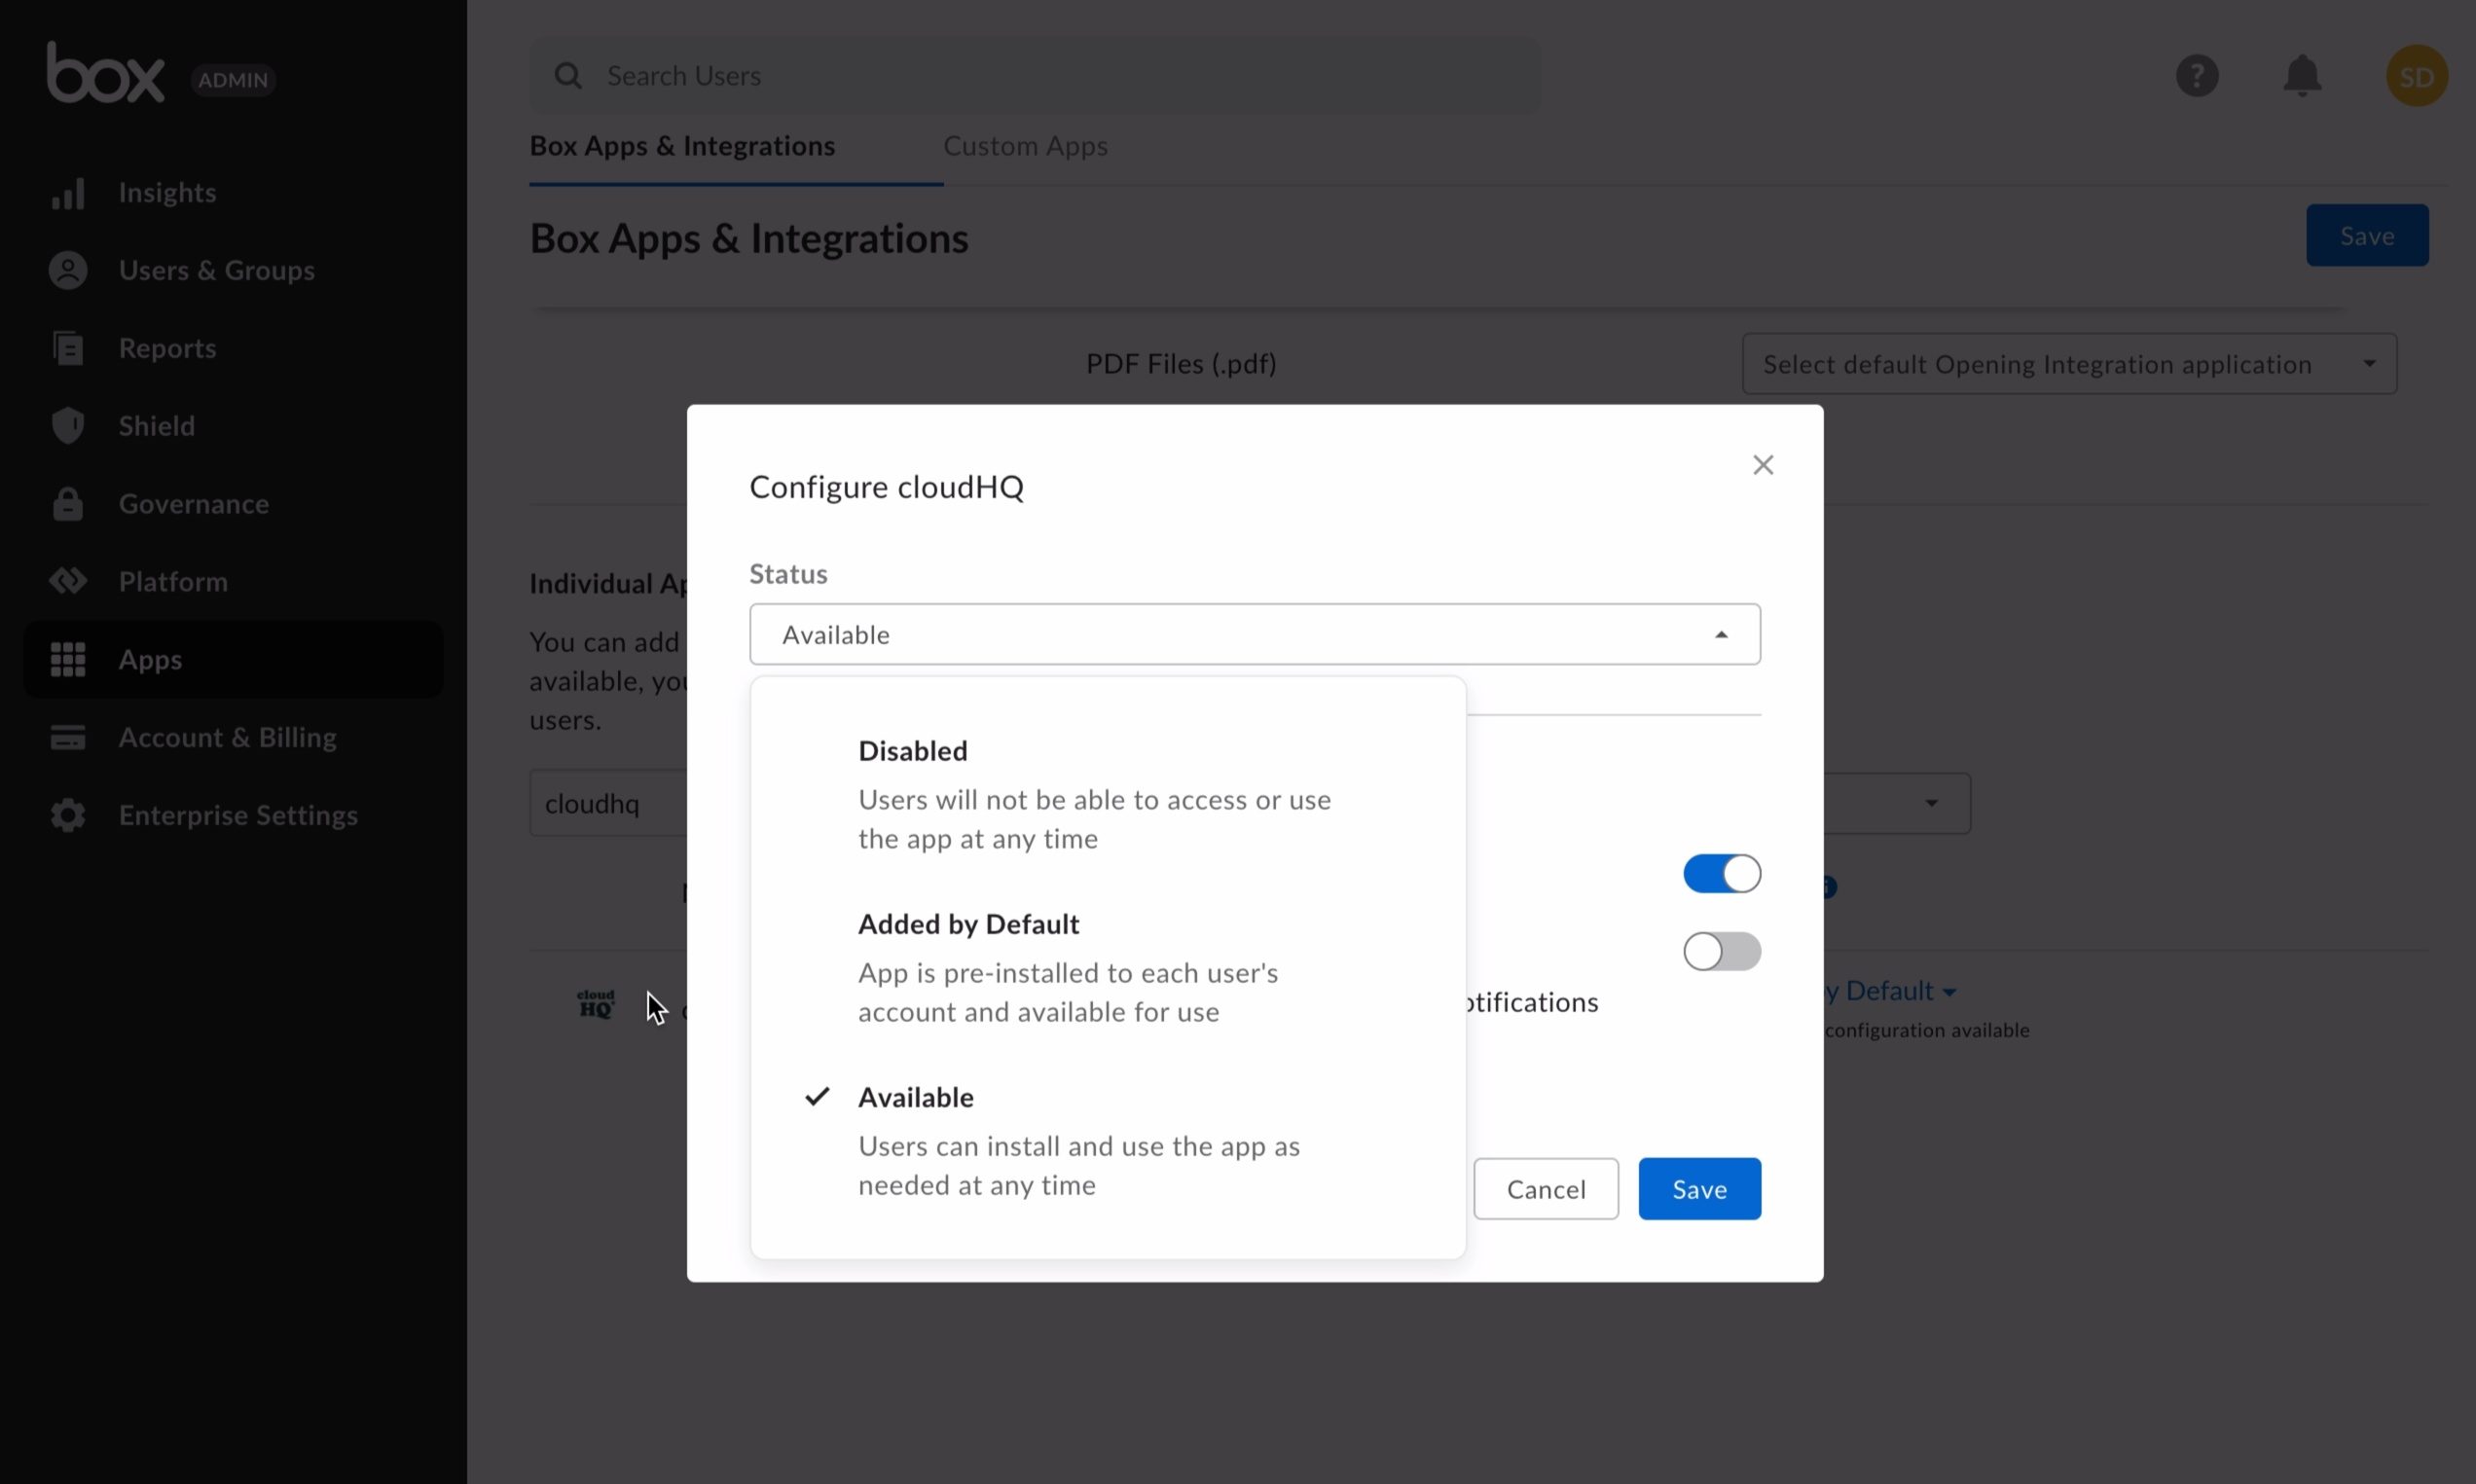Click the Insights bar chart icon
This screenshot has height=1484, width=2476.
tap(68, 193)
